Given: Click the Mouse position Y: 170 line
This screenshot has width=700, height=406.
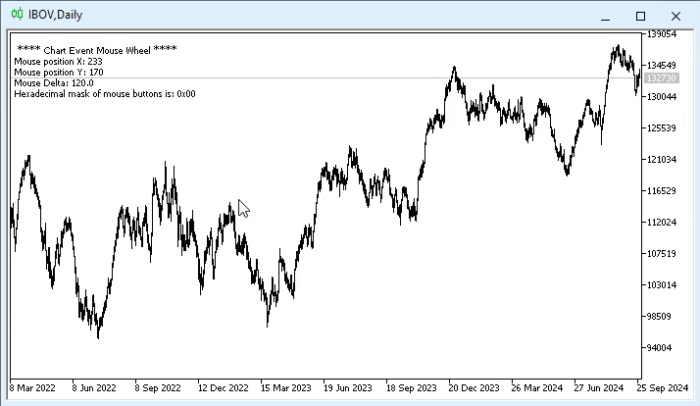Looking at the screenshot, I should point(58,72).
